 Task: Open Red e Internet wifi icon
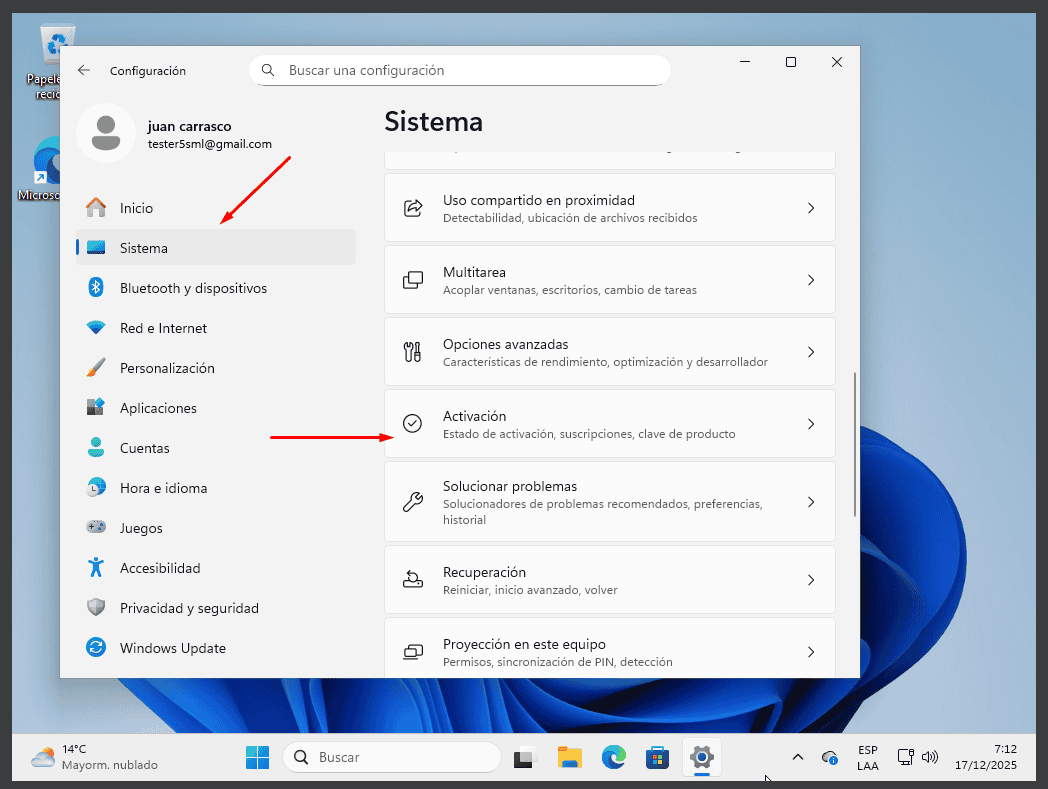pyautogui.click(x=96, y=328)
